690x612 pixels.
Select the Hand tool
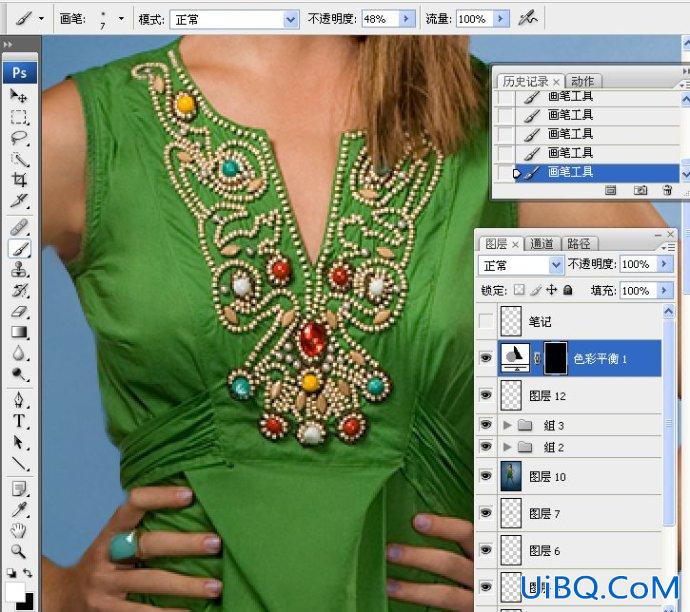18,531
